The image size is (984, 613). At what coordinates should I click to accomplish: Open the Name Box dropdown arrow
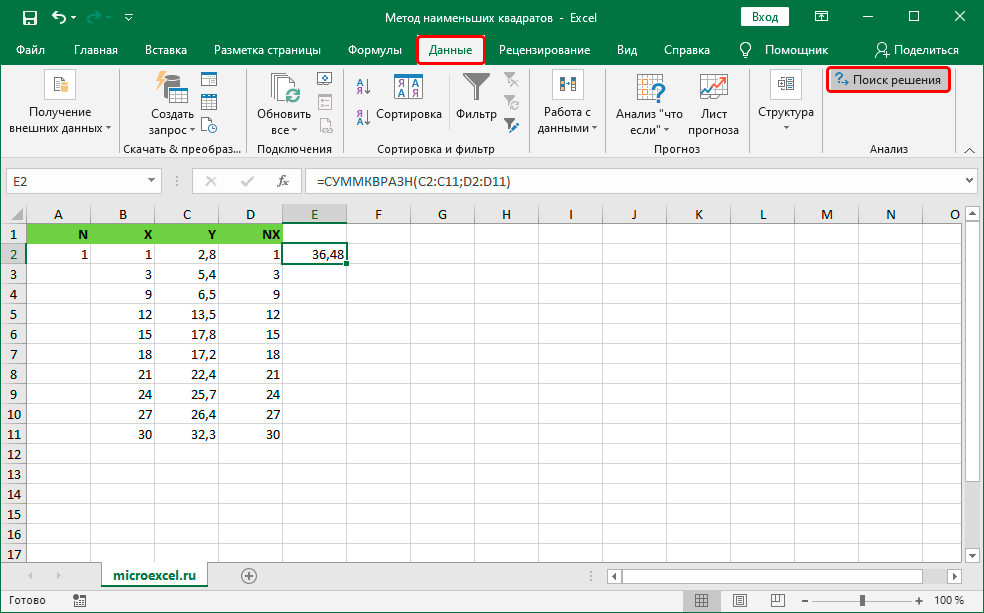[152, 182]
